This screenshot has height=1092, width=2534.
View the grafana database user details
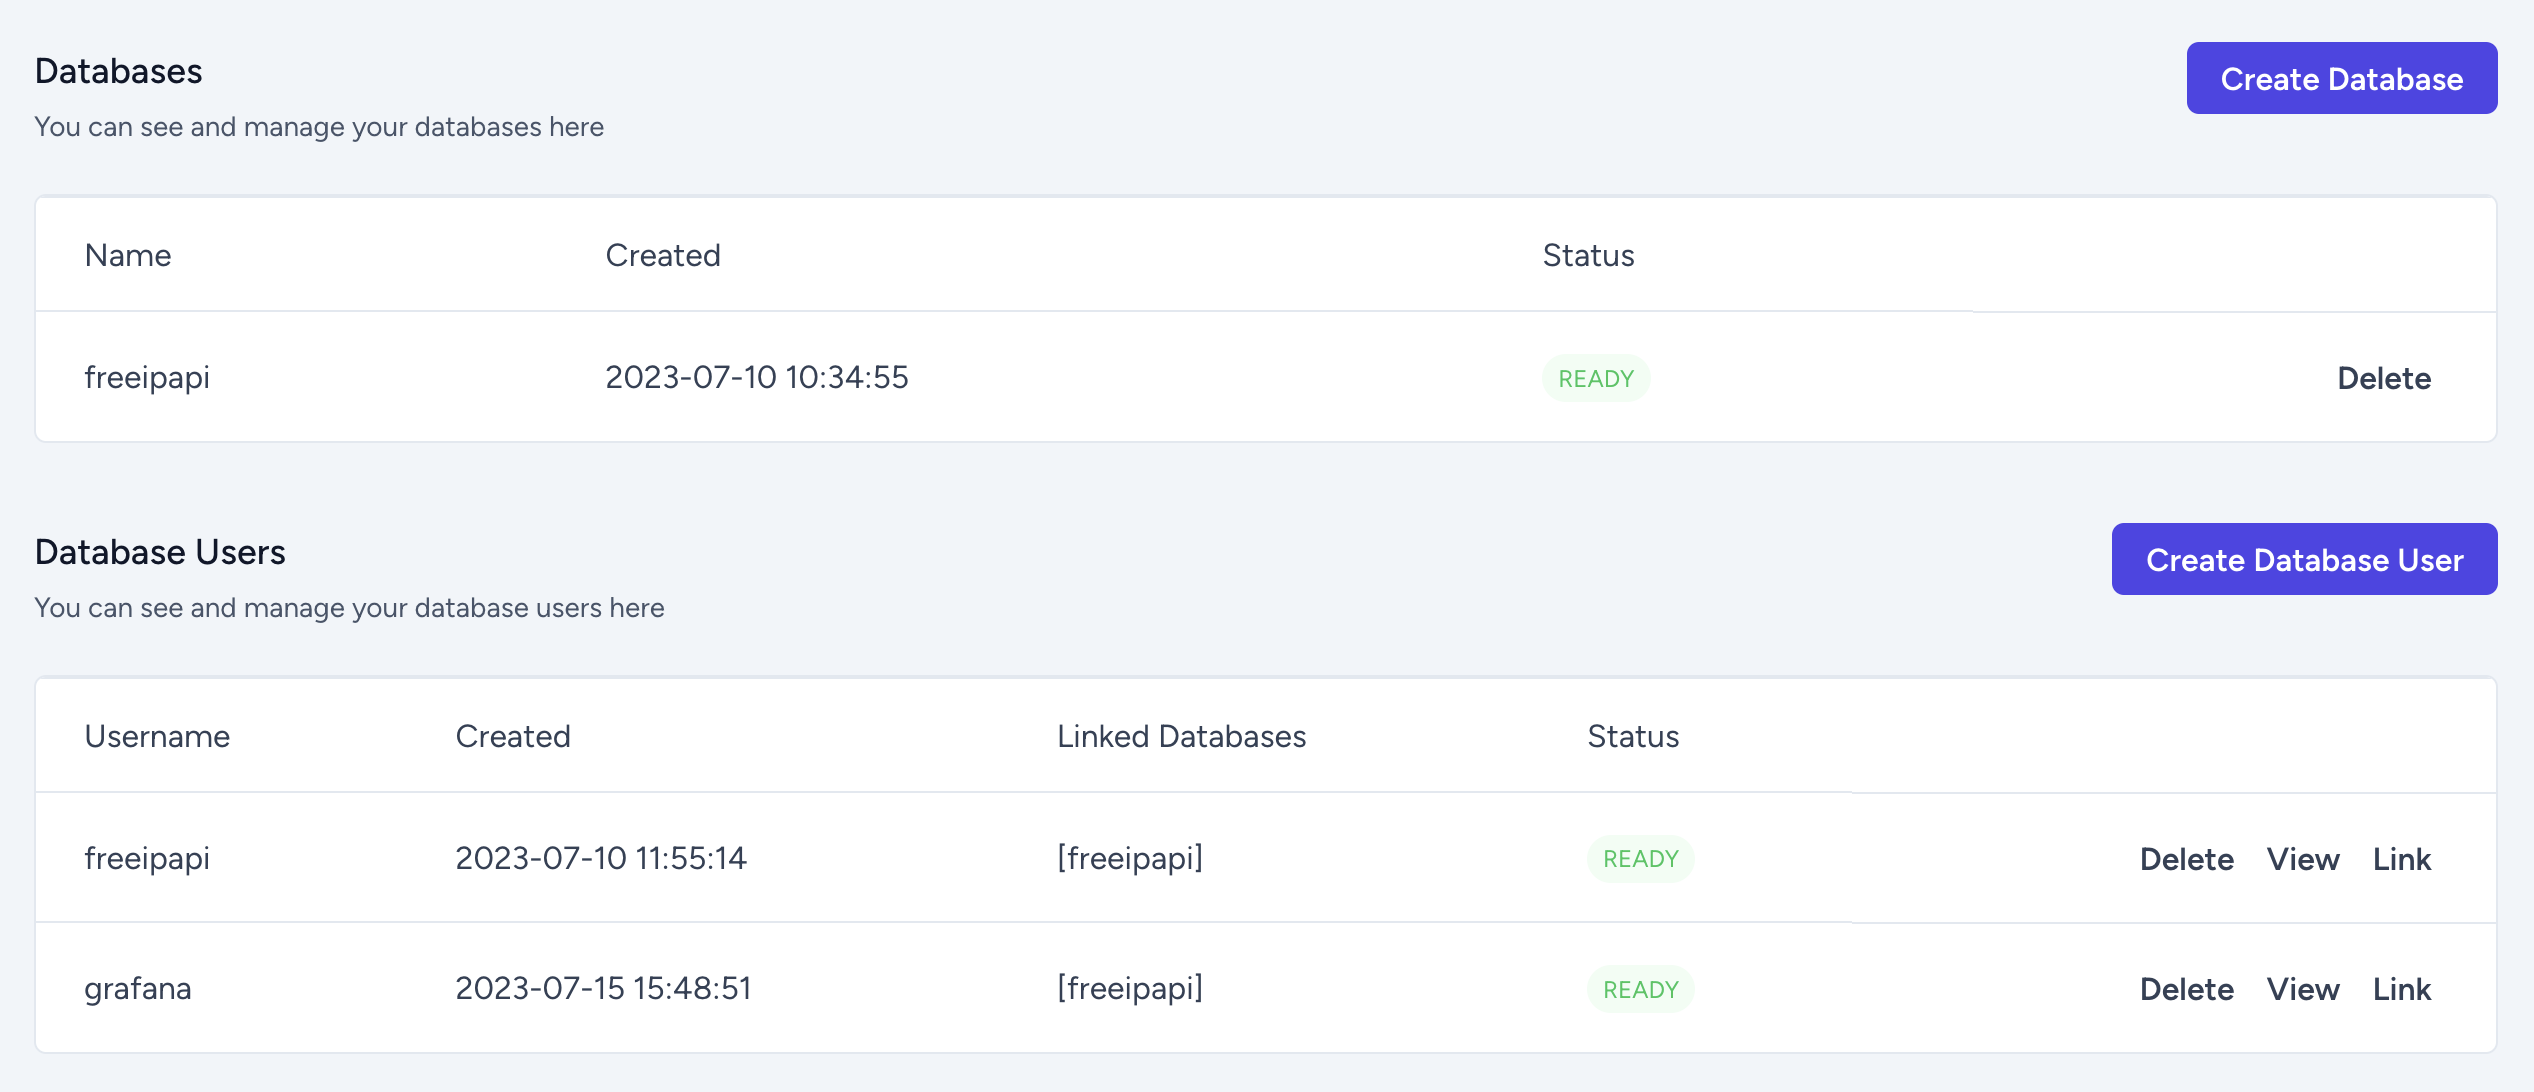coord(2303,989)
